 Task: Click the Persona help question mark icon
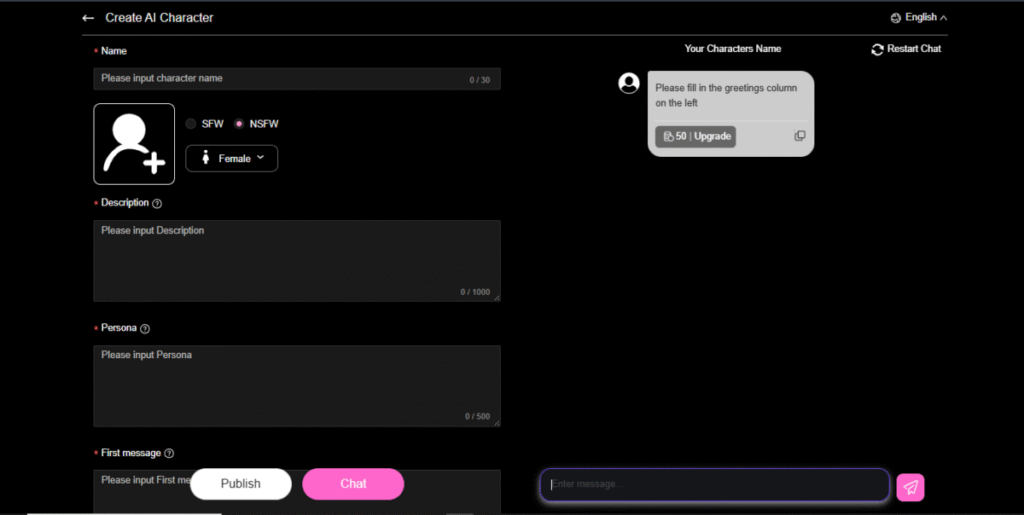click(145, 328)
